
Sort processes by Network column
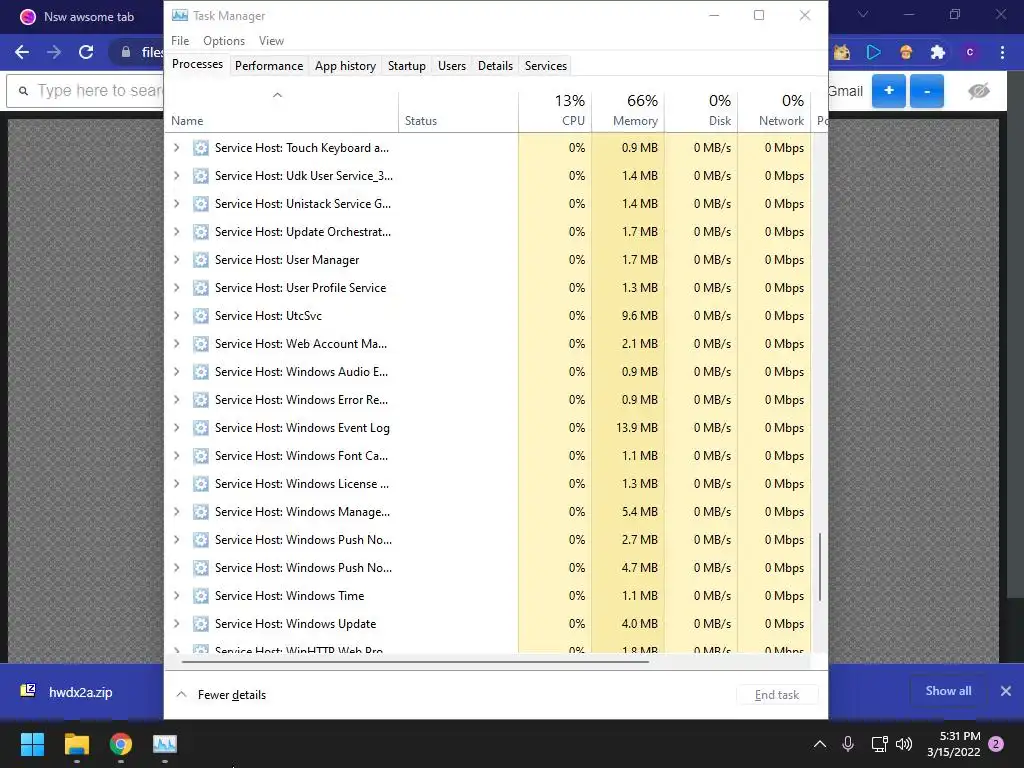[x=775, y=110]
